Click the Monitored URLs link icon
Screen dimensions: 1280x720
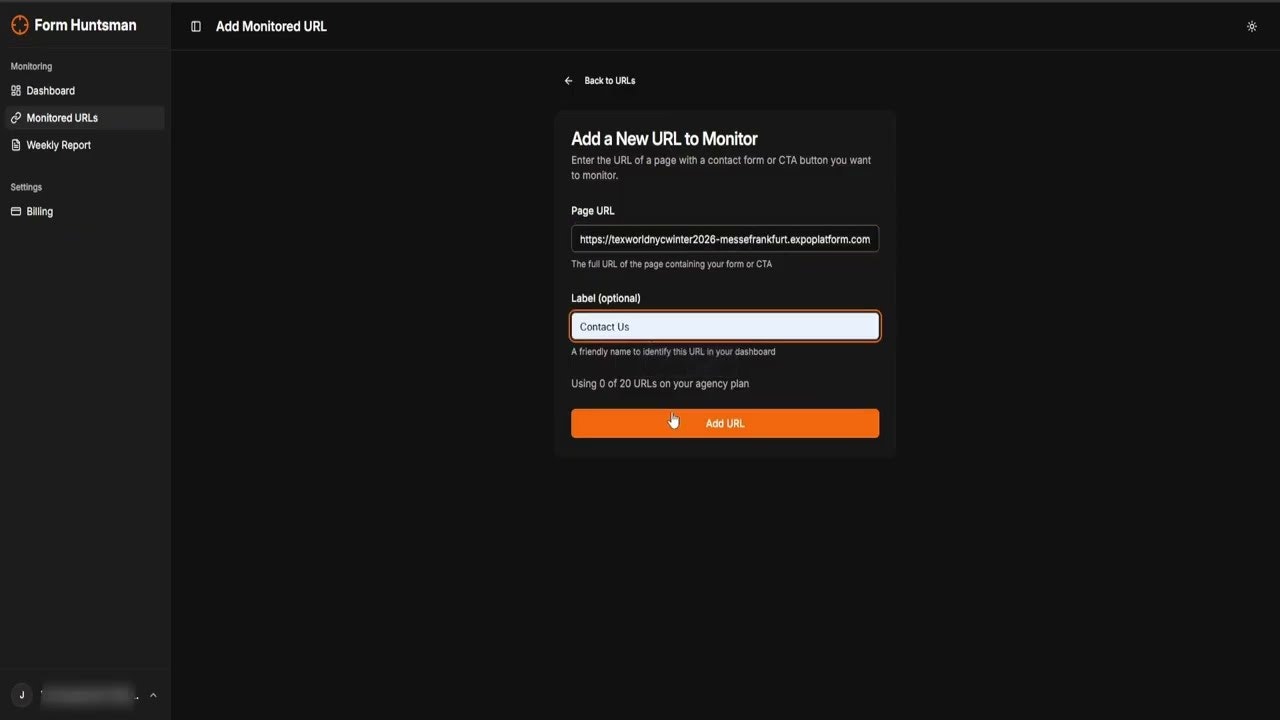tap(16, 118)
